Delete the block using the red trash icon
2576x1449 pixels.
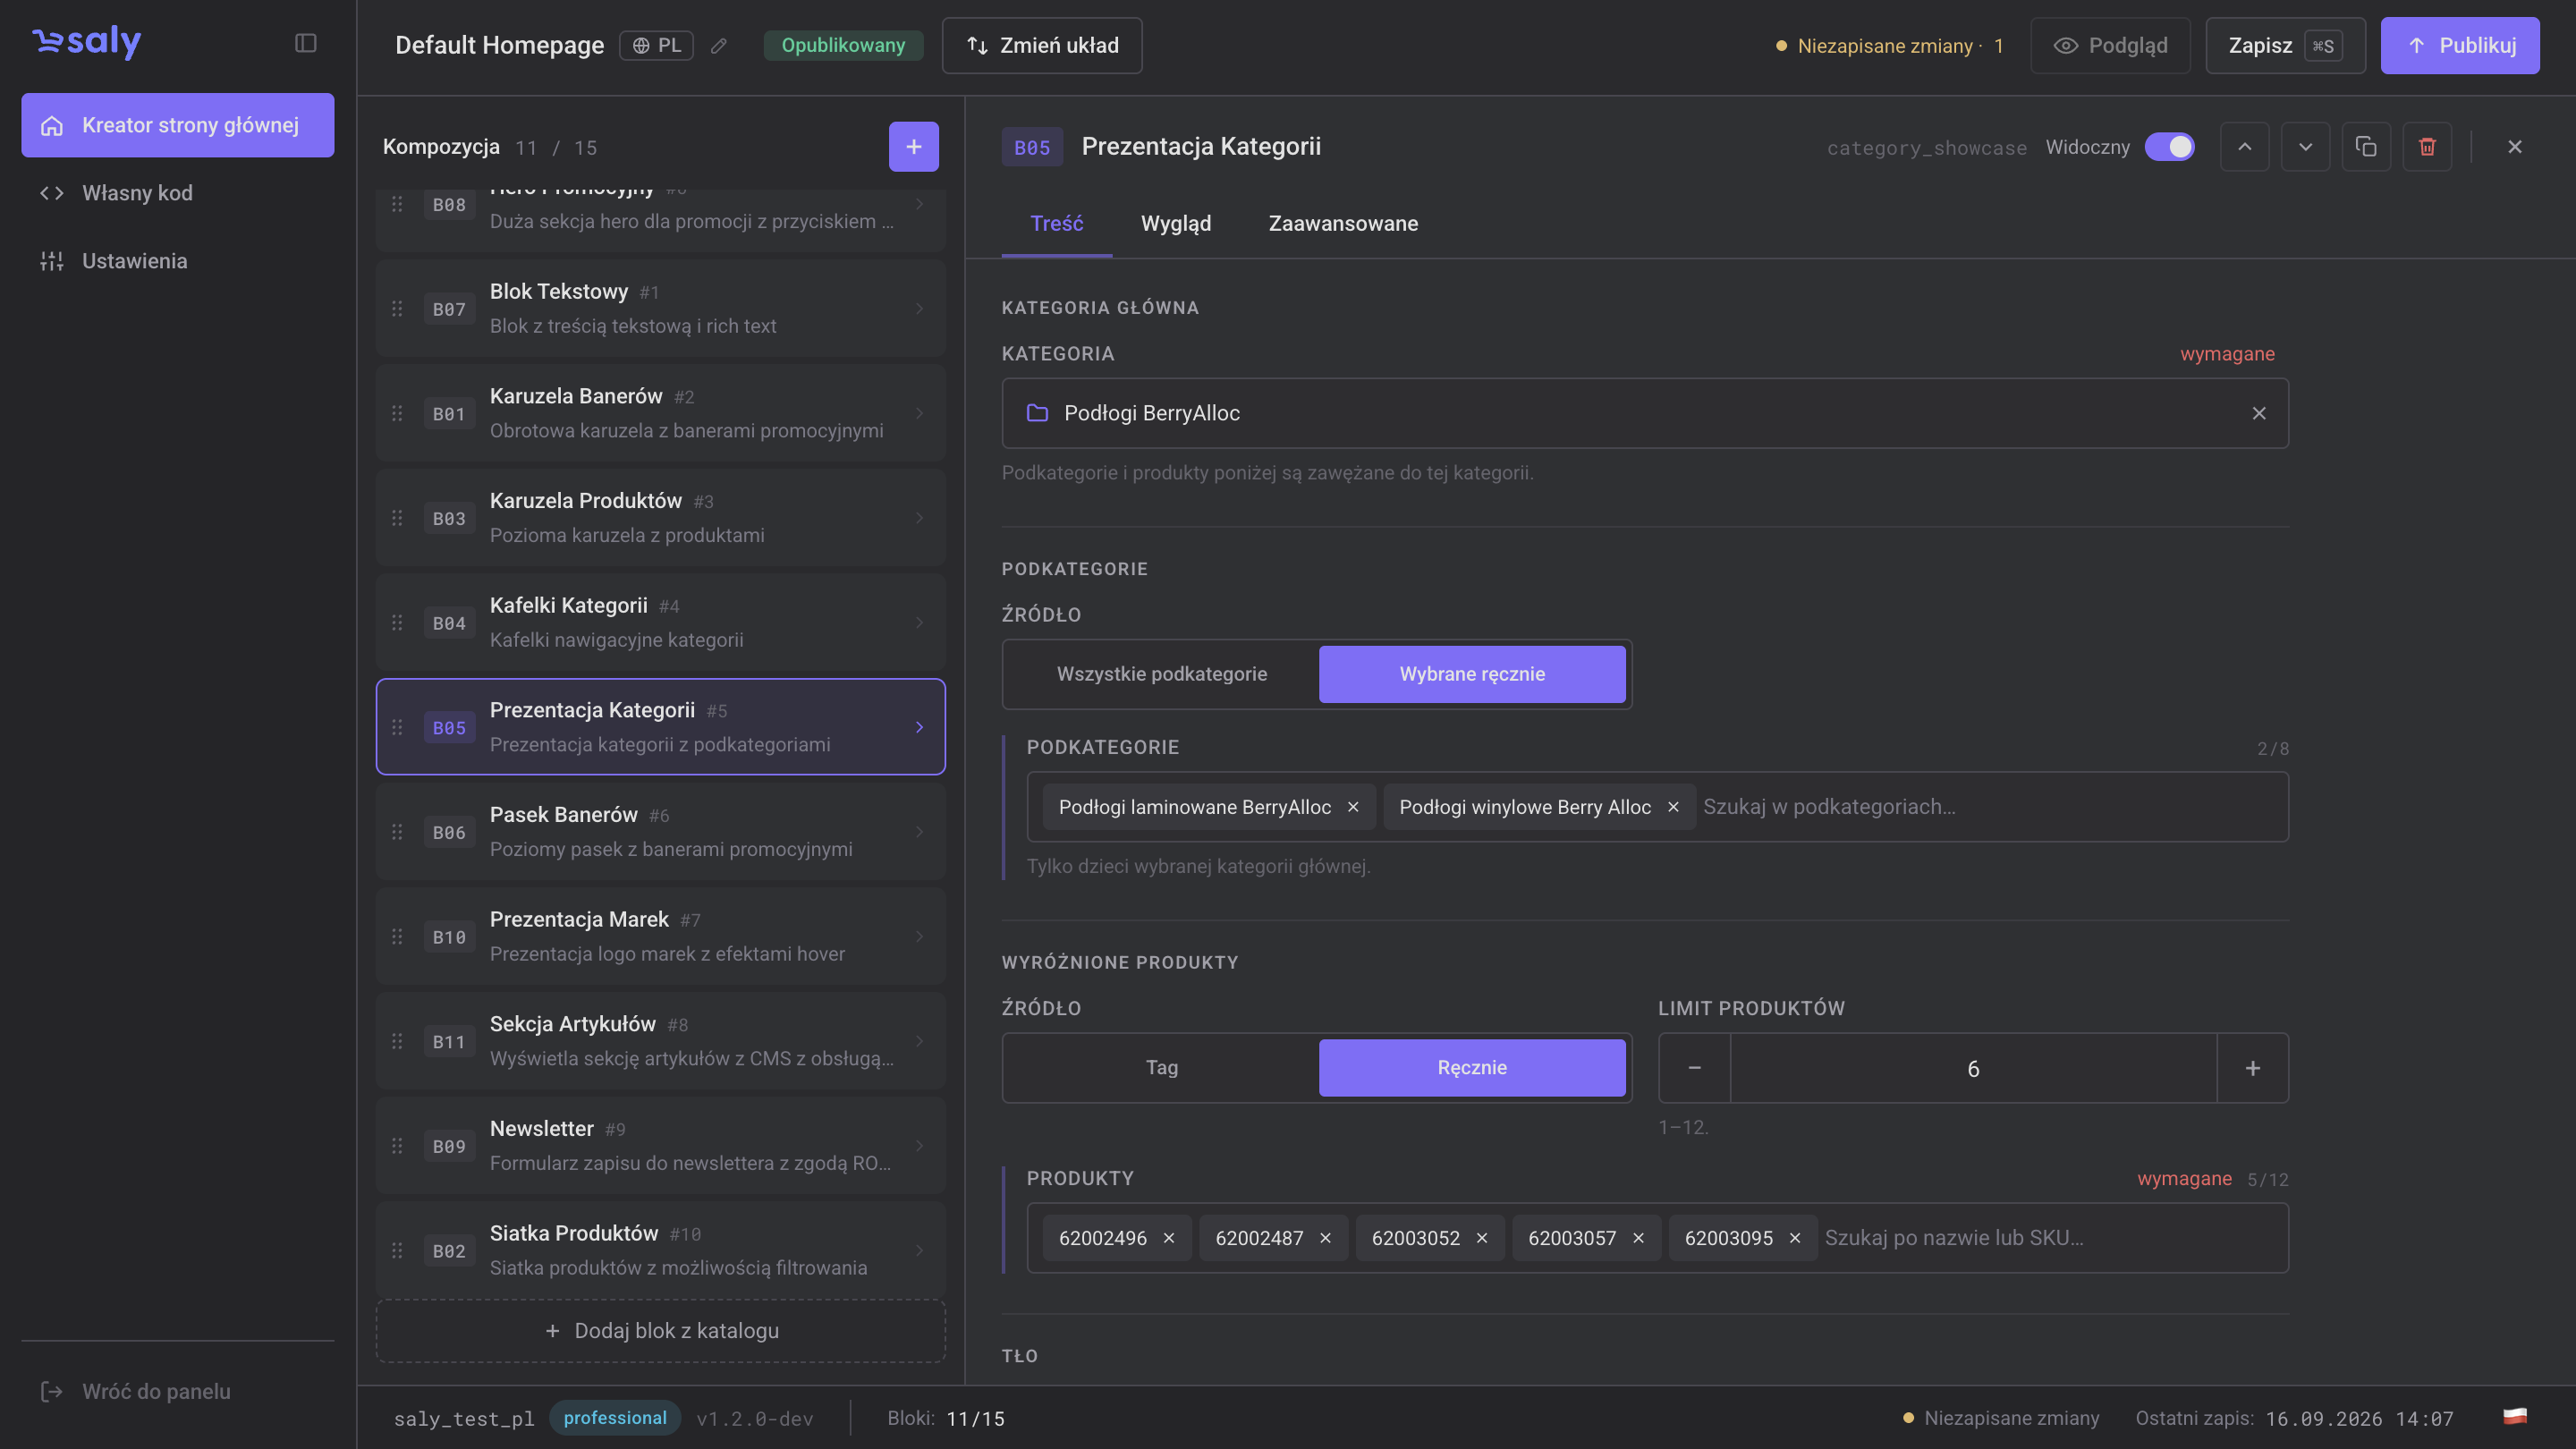pos(2427,147)
